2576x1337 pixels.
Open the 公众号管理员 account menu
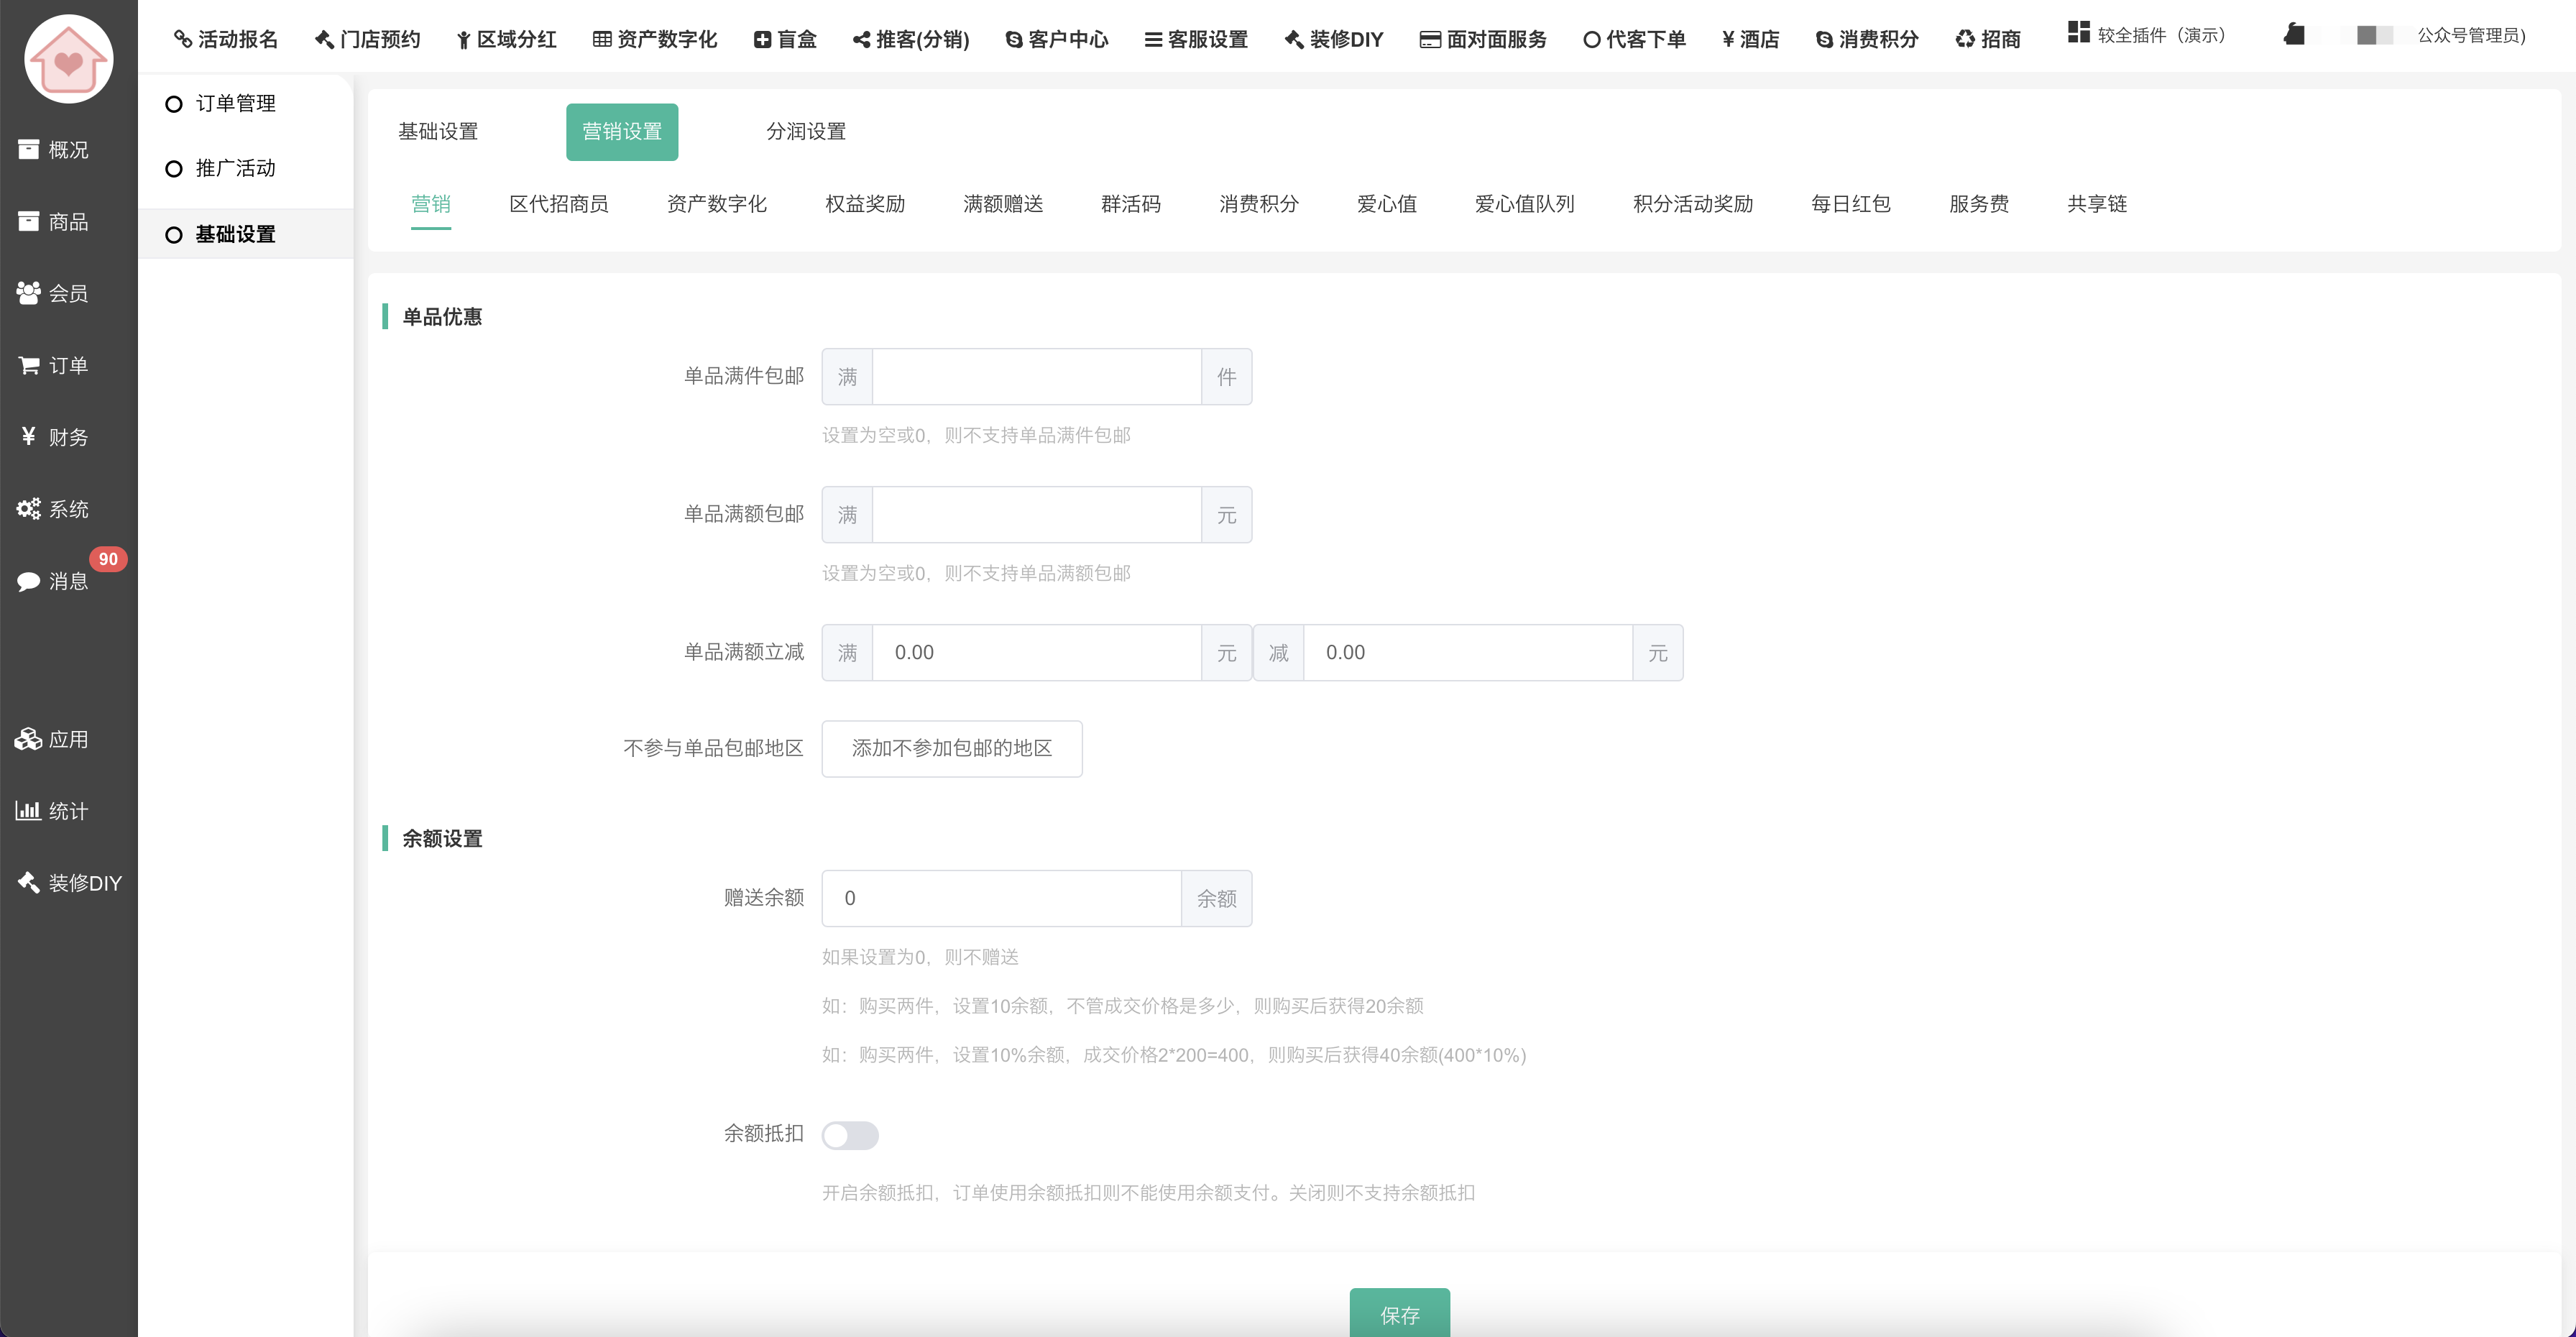click(2470, 36)
